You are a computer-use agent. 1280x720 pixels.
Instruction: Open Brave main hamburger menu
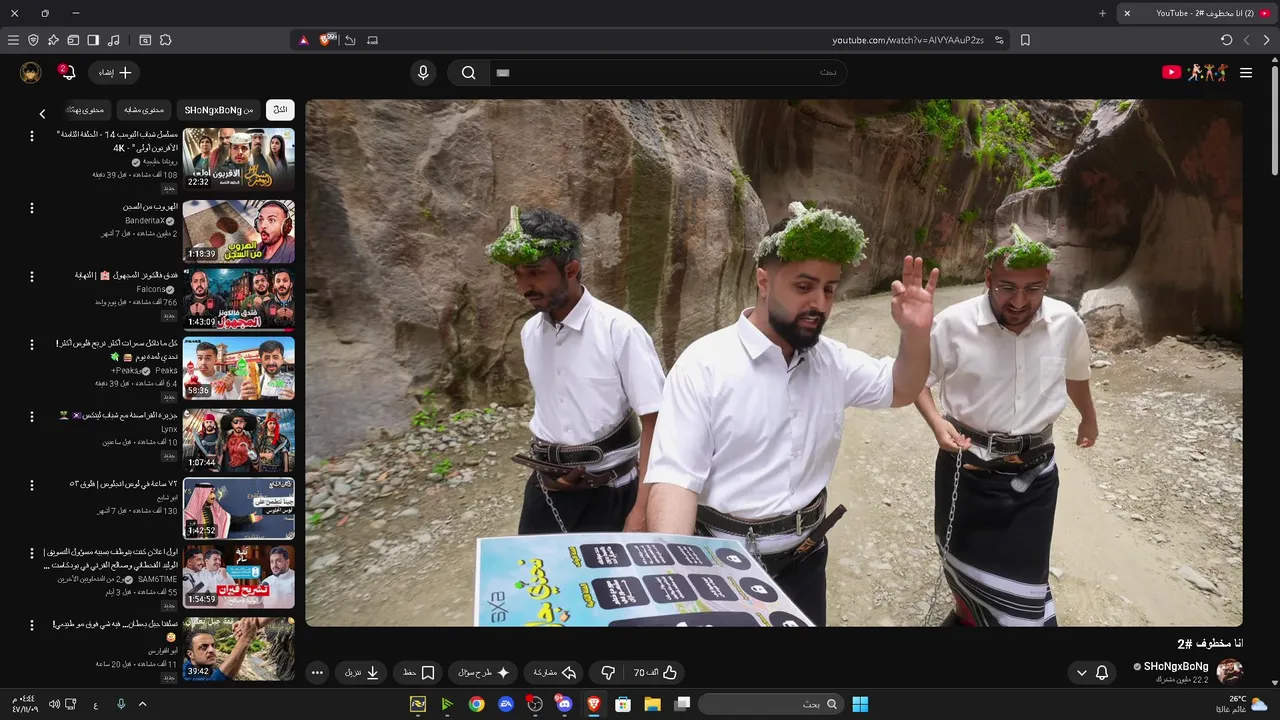13,40
